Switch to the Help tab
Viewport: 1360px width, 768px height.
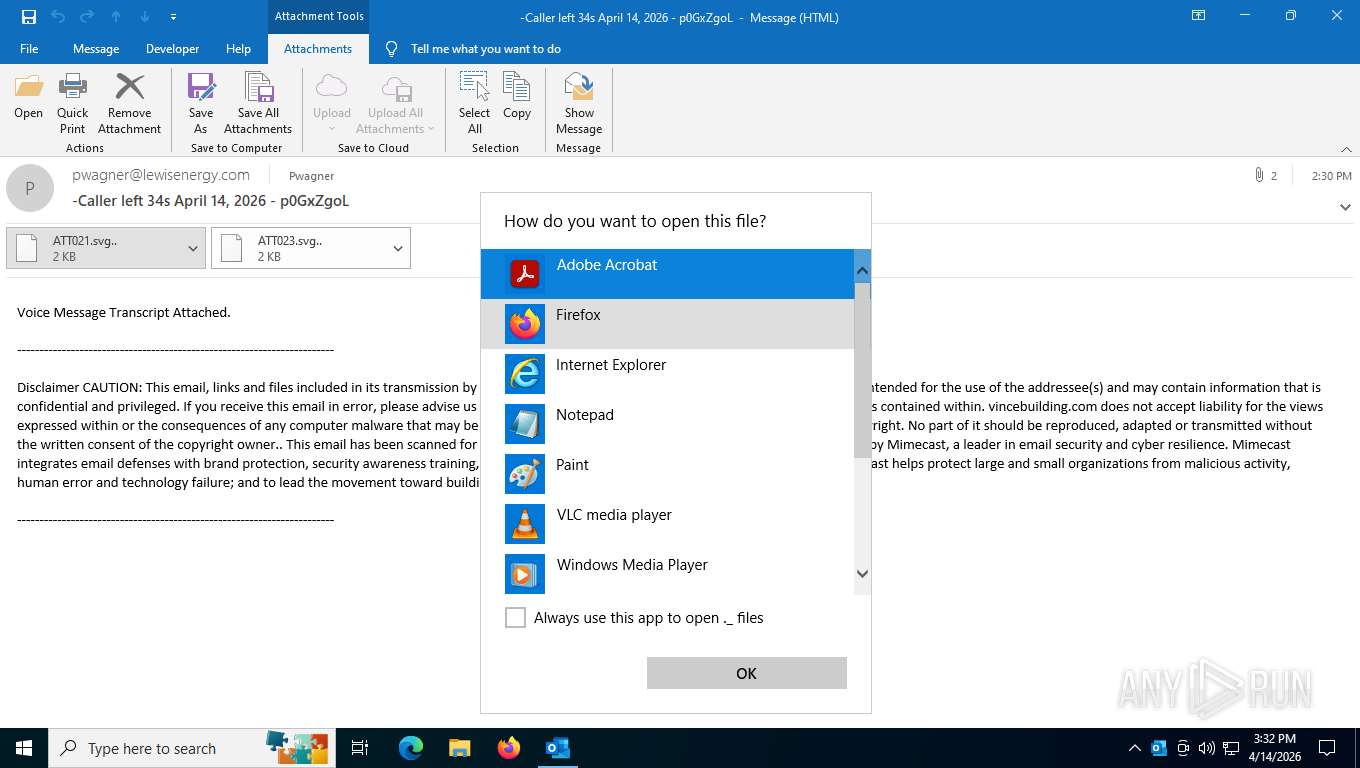pos(238,48)
